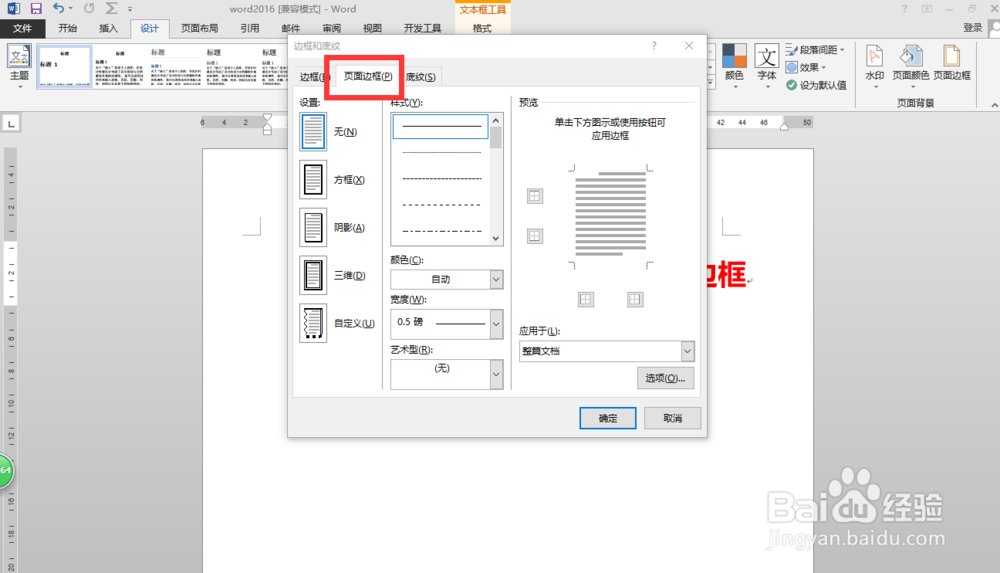Click the Undo arrow icon
Screen dimensions: 1000x573
[58, 8]
